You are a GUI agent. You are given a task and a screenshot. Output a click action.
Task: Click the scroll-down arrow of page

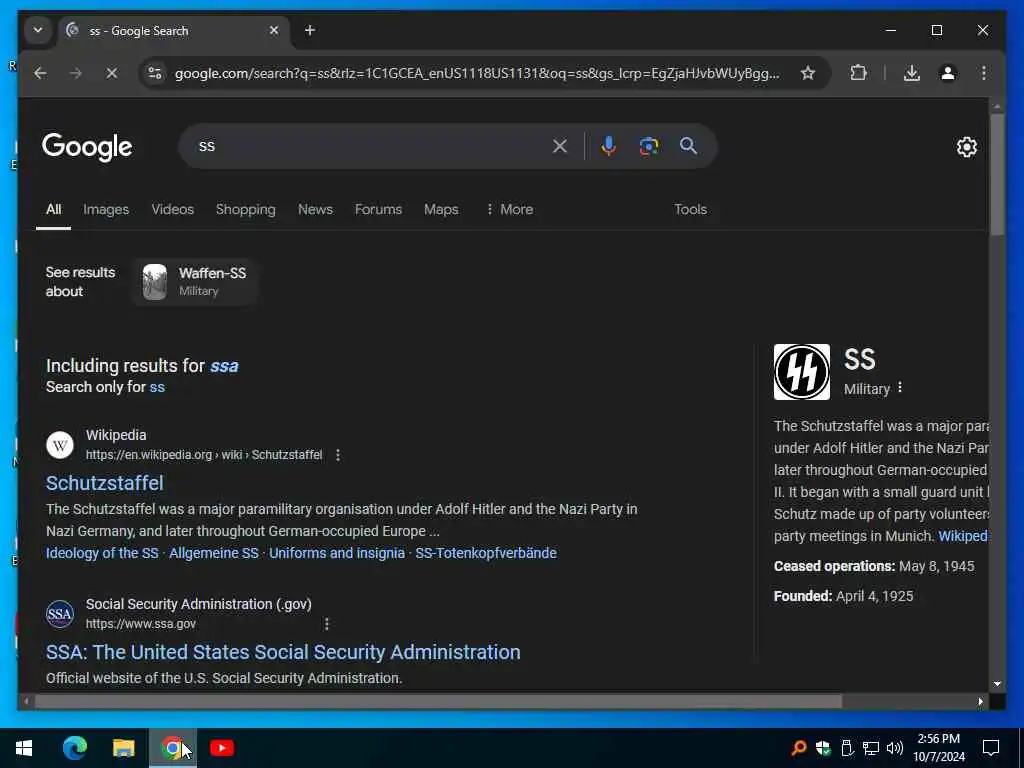point(997,684)
